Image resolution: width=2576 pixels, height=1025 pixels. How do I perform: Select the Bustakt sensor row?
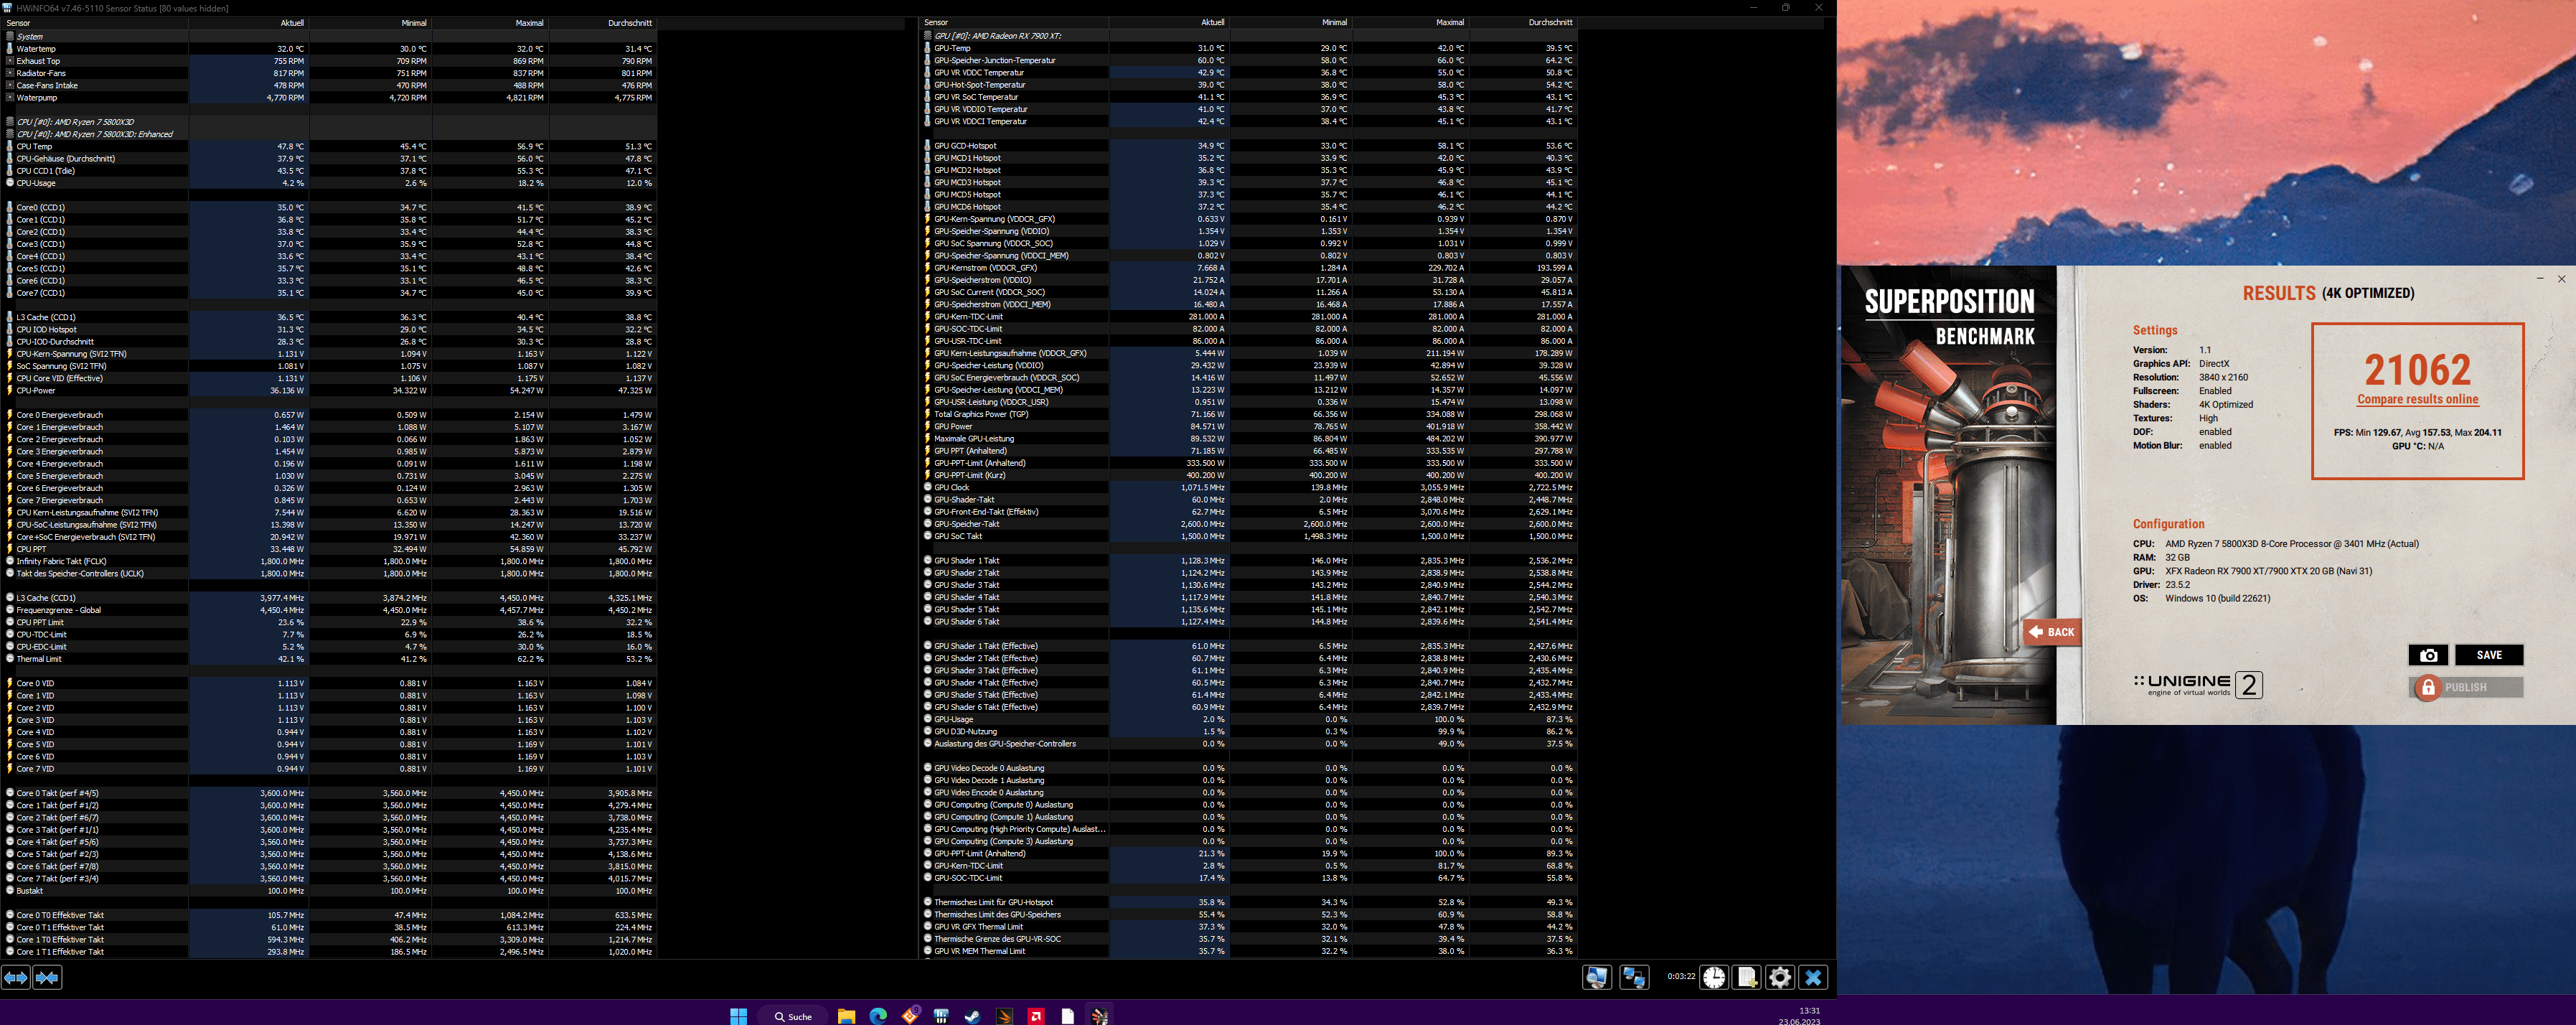pos(330,891)
